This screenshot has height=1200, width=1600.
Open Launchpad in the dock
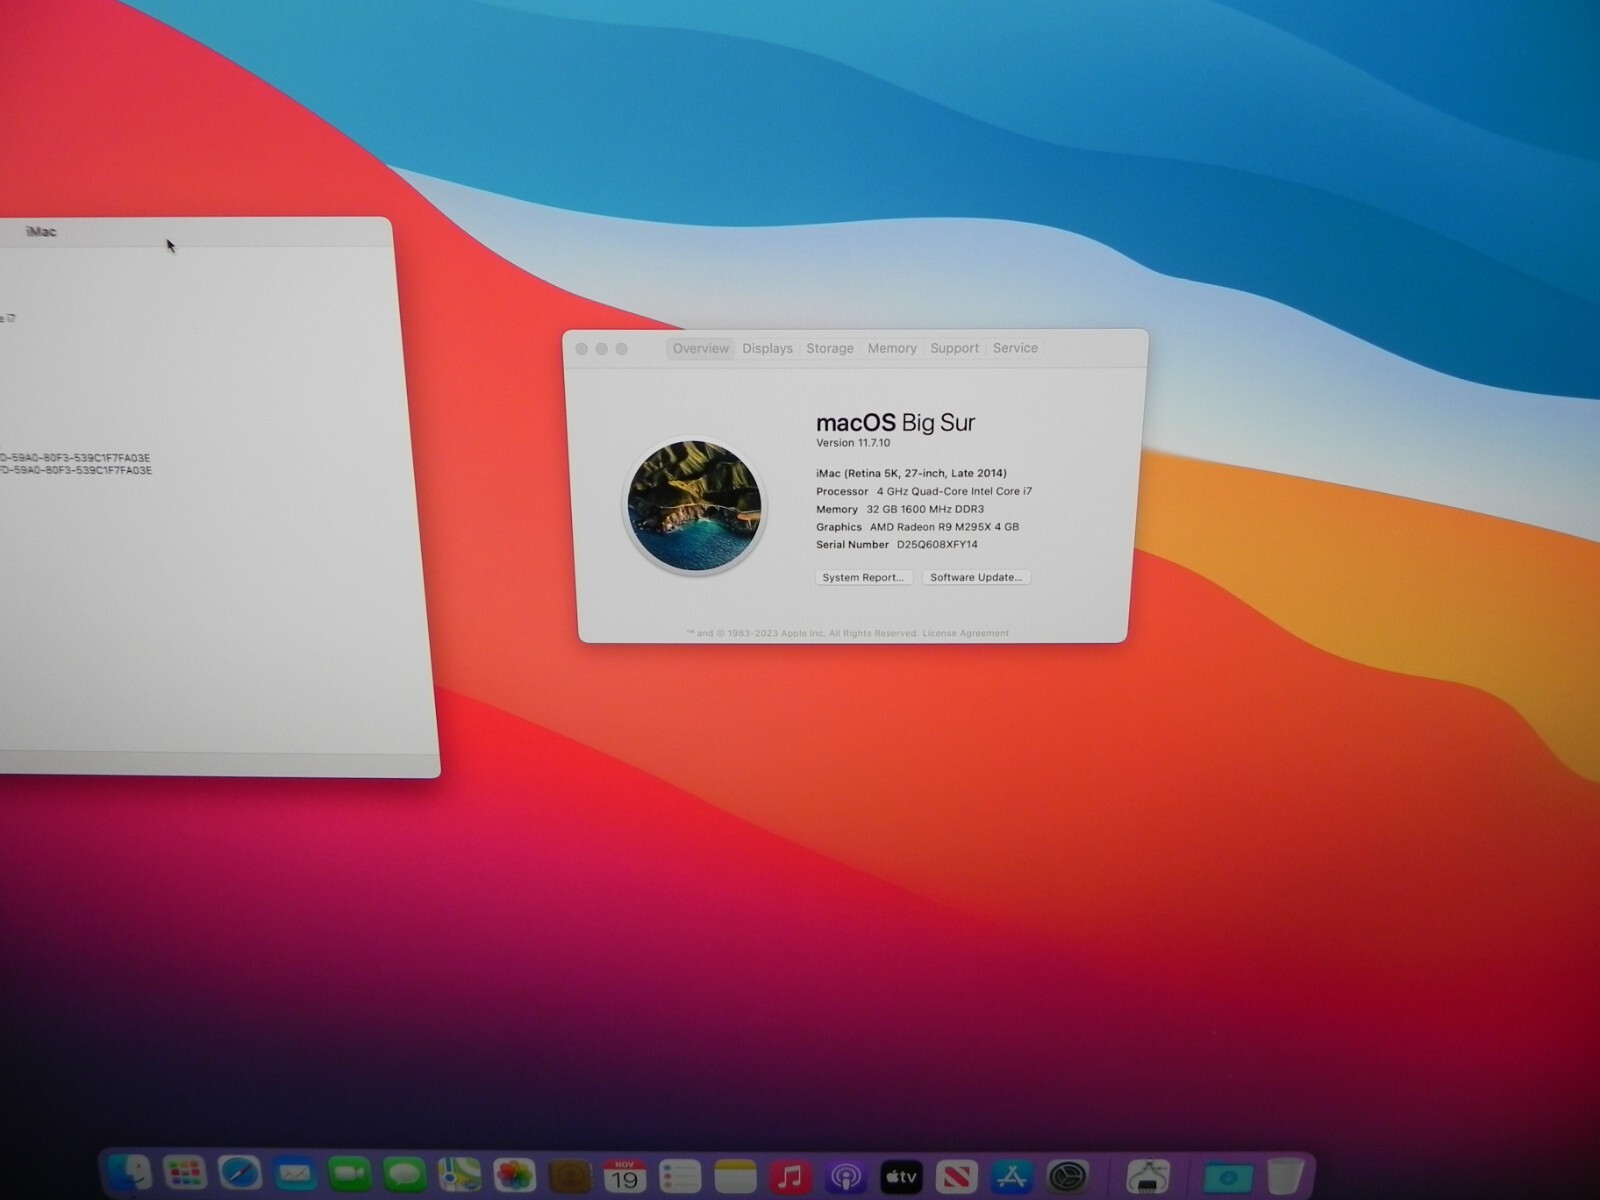click(184, 1174)
